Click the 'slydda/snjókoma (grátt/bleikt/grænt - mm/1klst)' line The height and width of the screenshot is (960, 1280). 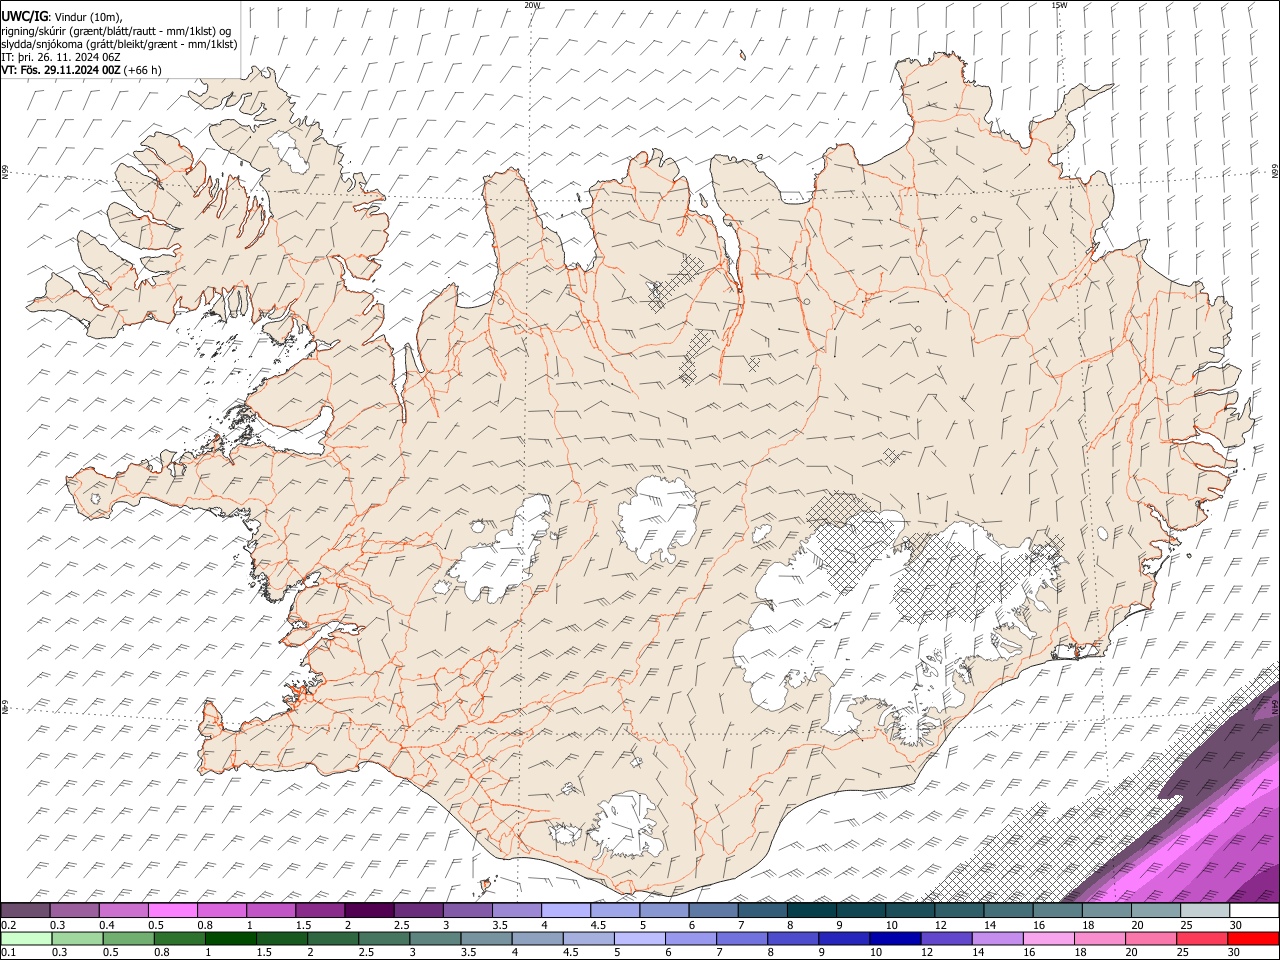click(x=119, y=44)
